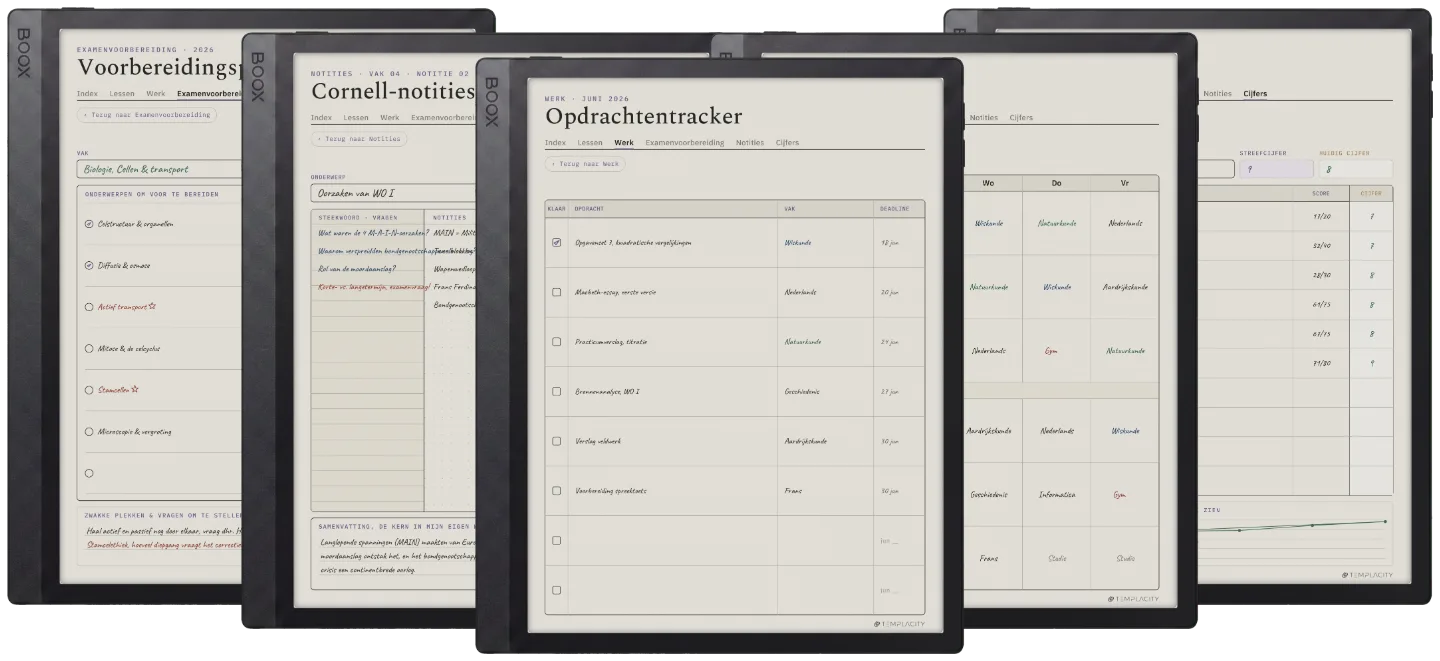Click the star icon beside Actief transport
The height and width of the screenshot is (661, 1440).
pos(152,307)
